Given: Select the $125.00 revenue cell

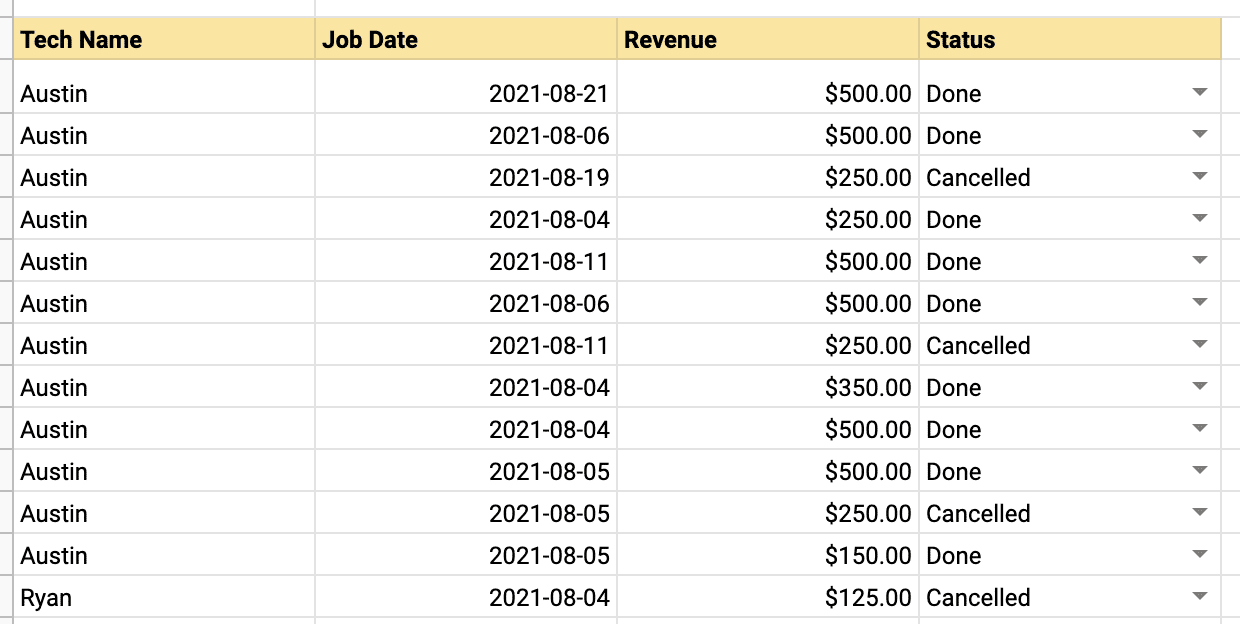Looking at the screenshot, I should pyautogui.click(x=768, y=597).
